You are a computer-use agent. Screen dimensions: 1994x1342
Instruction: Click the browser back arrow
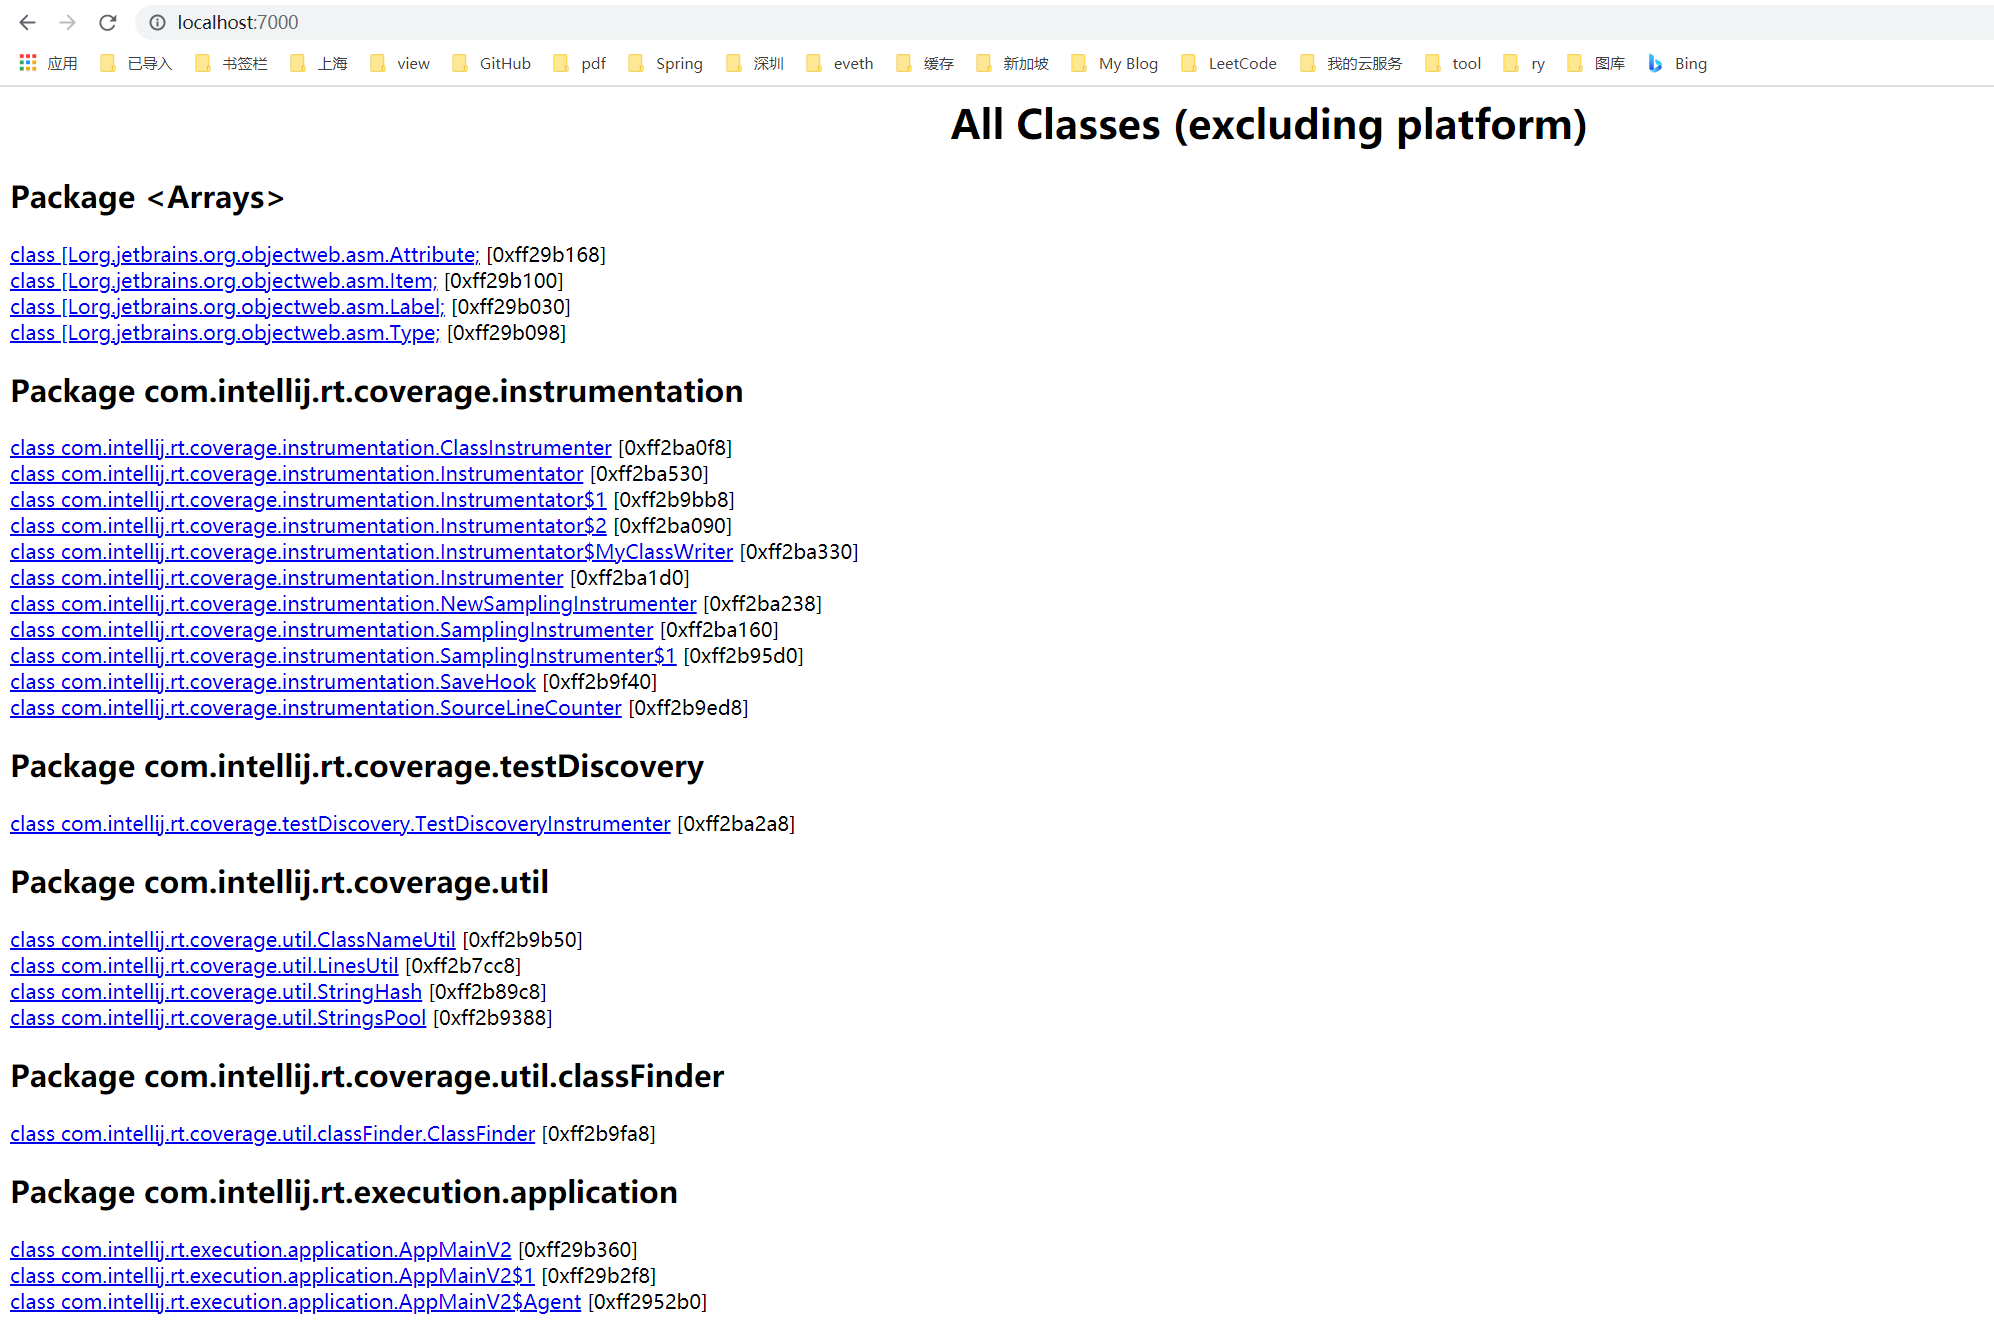[x=27, y=22]
